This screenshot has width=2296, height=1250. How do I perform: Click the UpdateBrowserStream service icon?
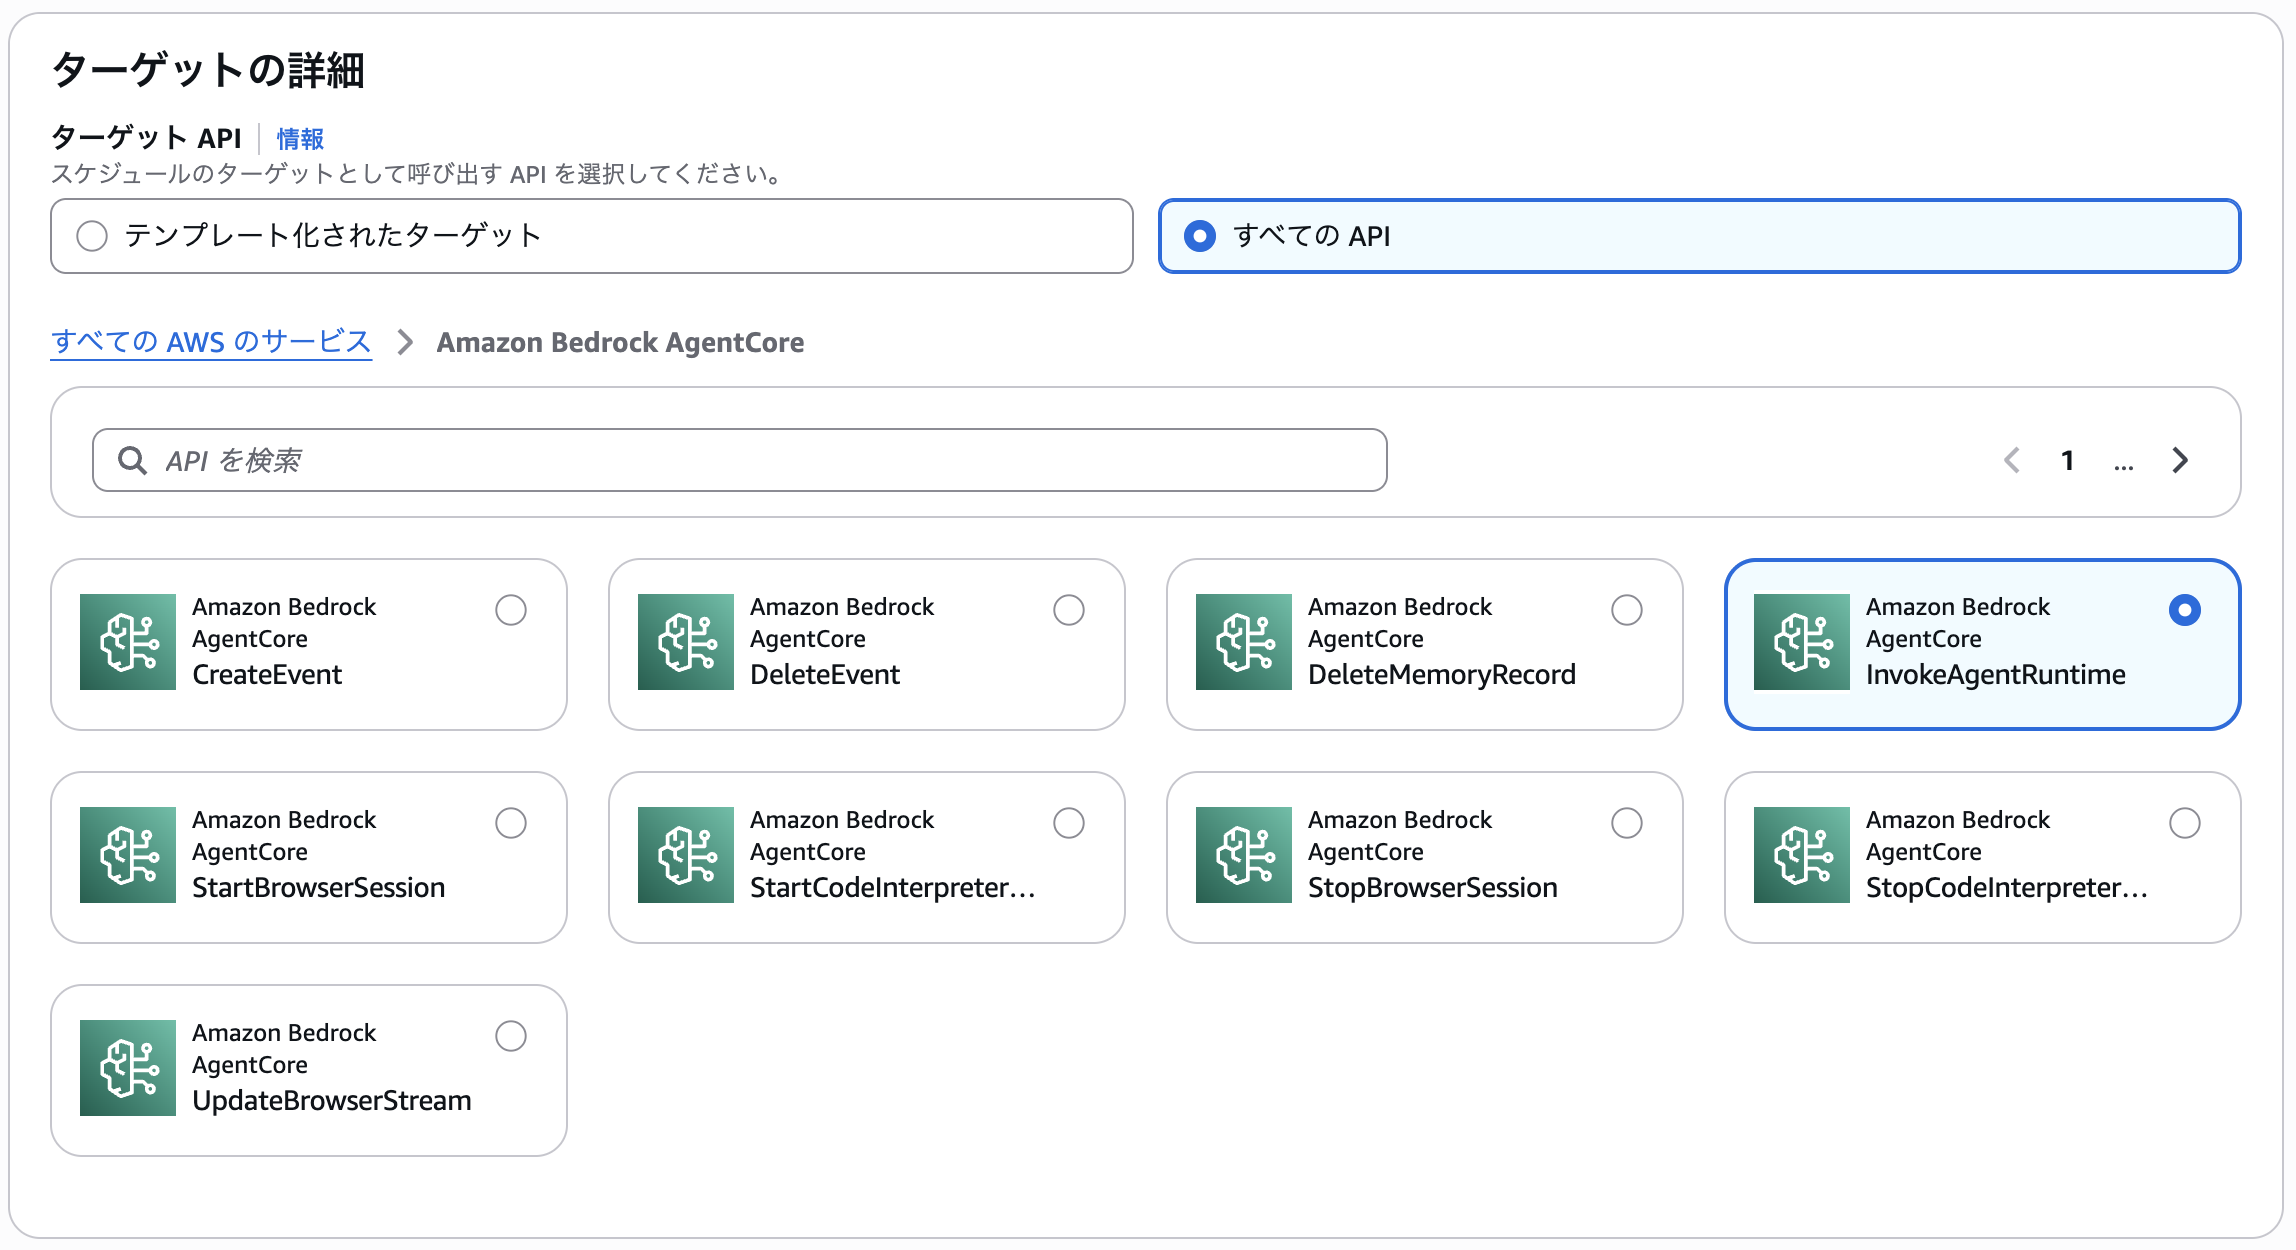click(128, 1068)
